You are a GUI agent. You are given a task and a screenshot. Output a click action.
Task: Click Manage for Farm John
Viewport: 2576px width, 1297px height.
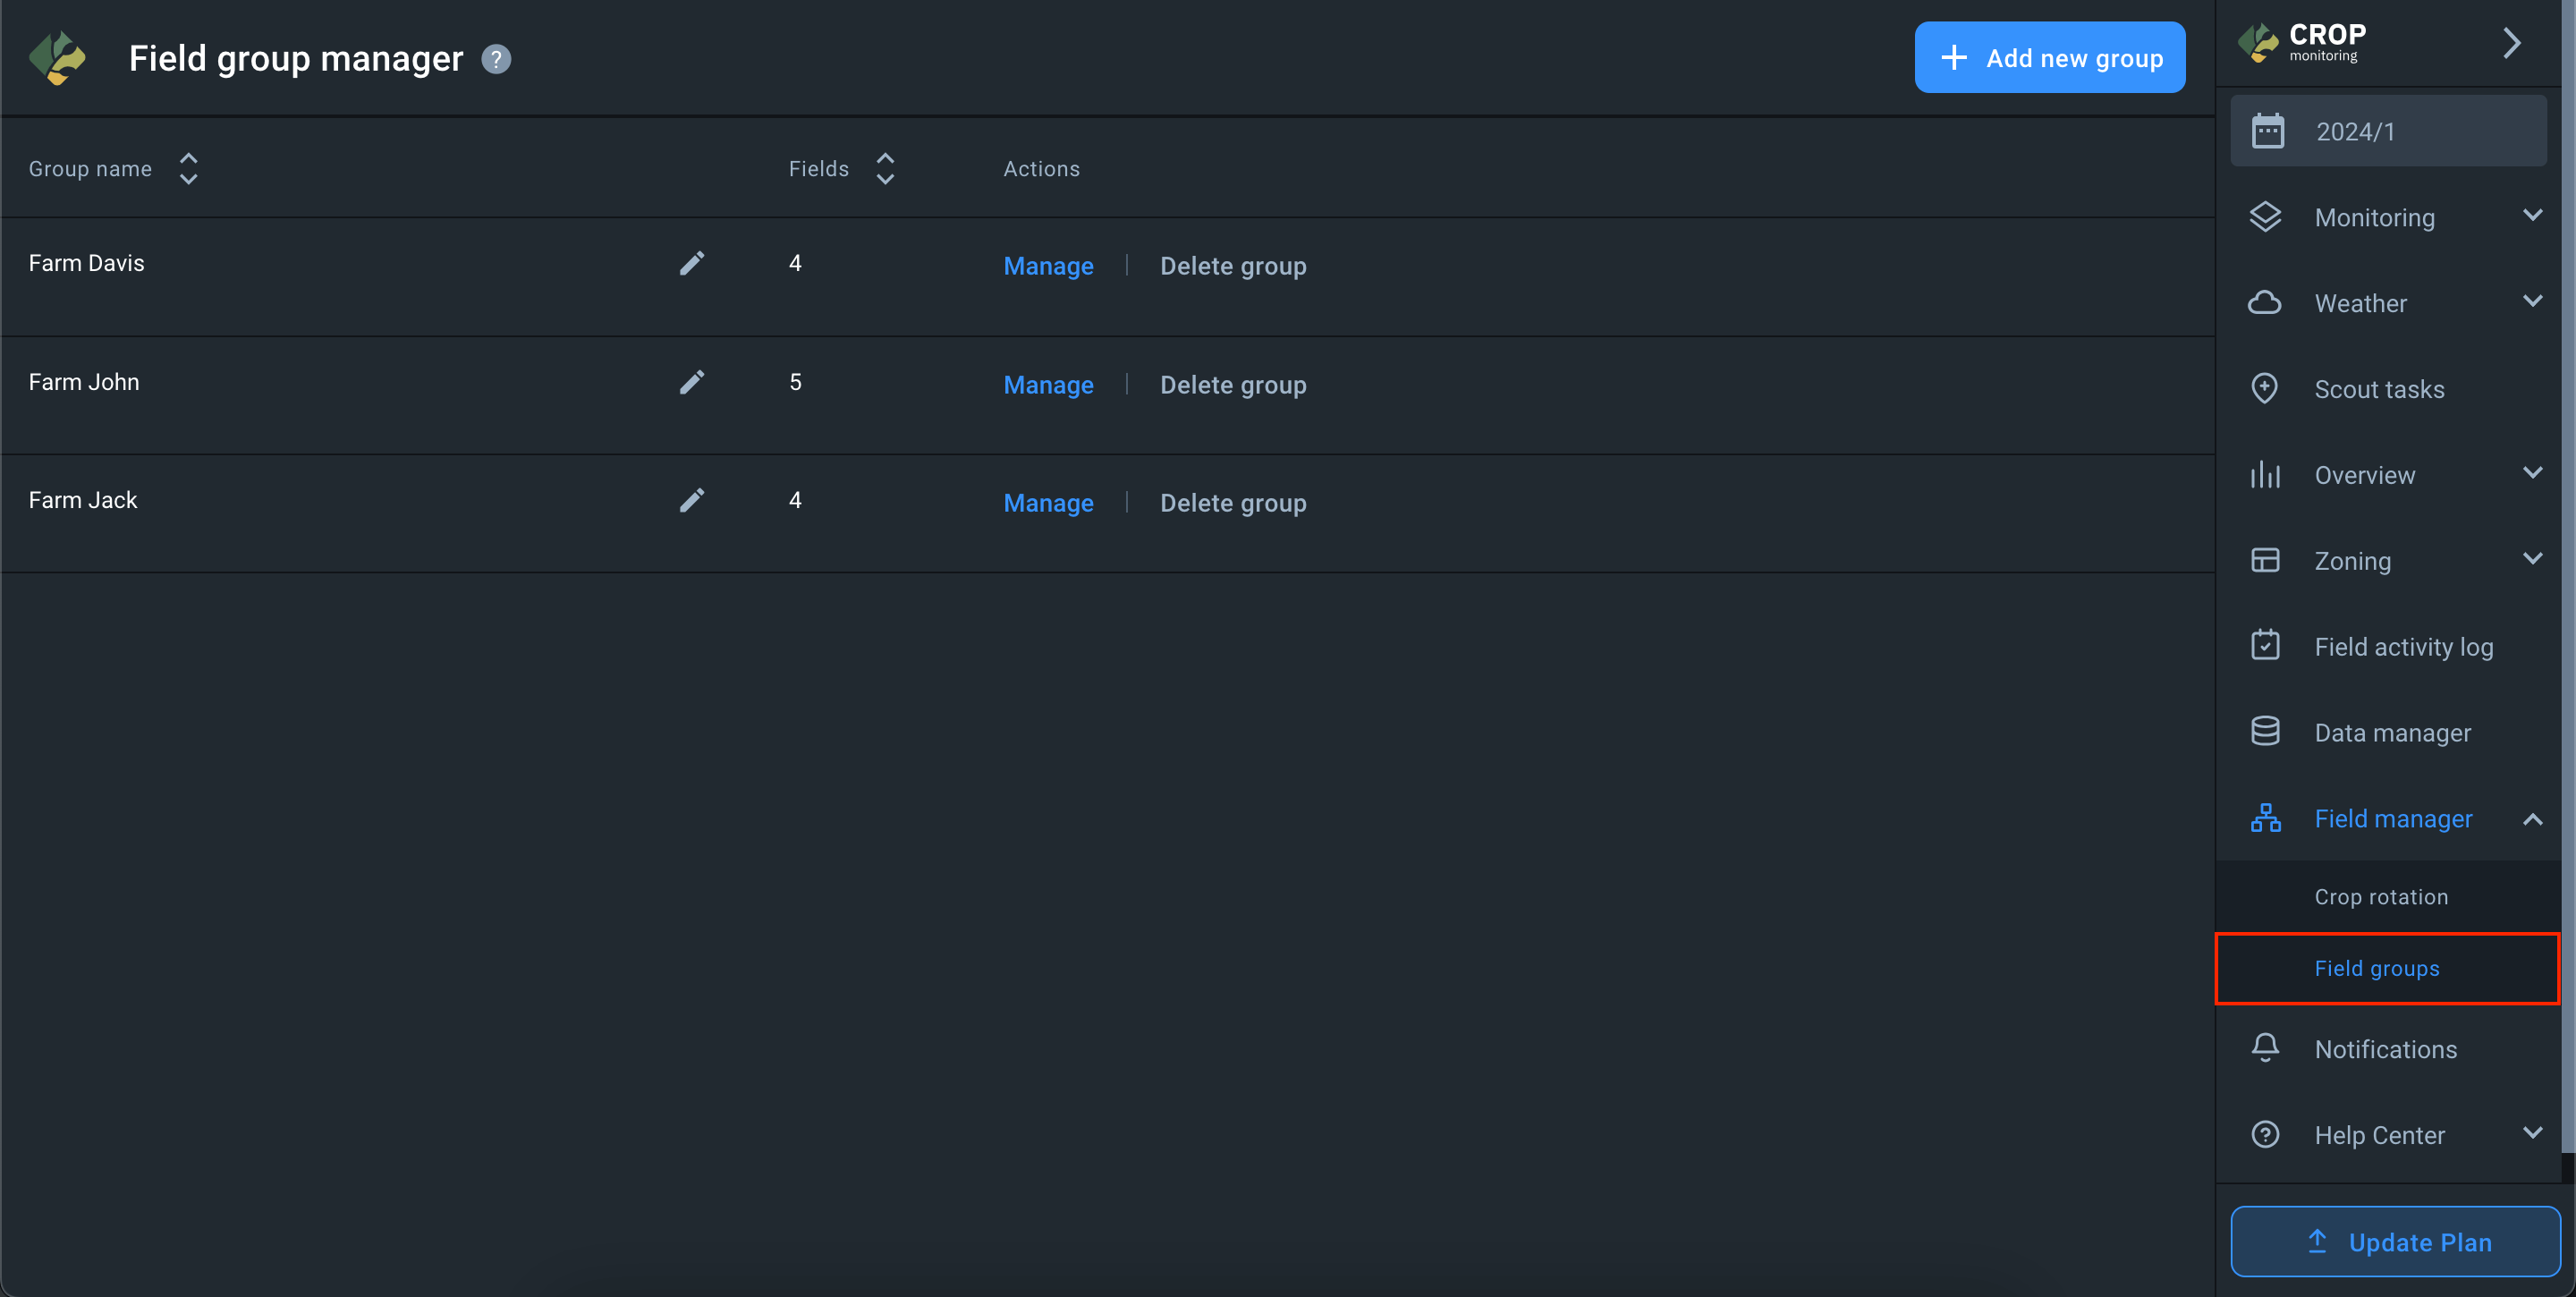click(x=1048, y=385)
